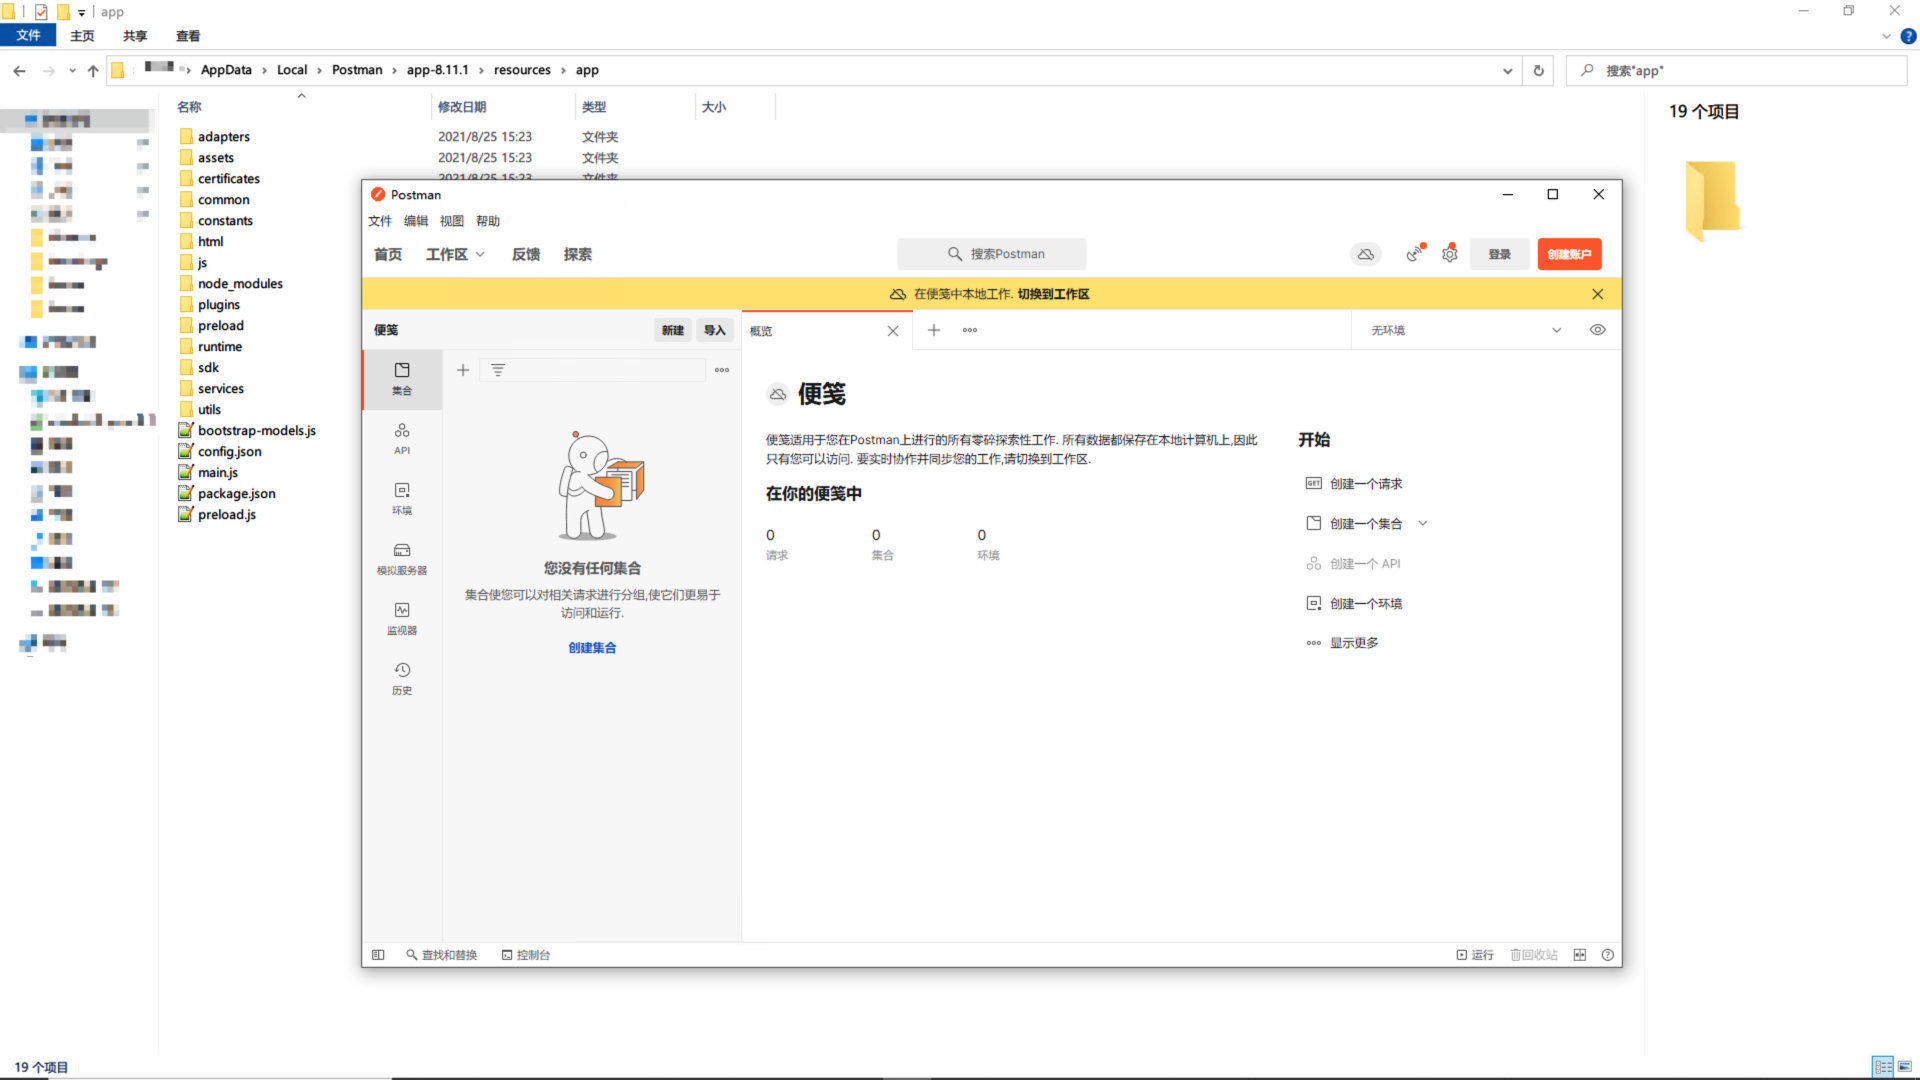1920x1080 pixels.
Task: Expand the Explorer ribbon chevron
Action: (x=1886, y=36)
